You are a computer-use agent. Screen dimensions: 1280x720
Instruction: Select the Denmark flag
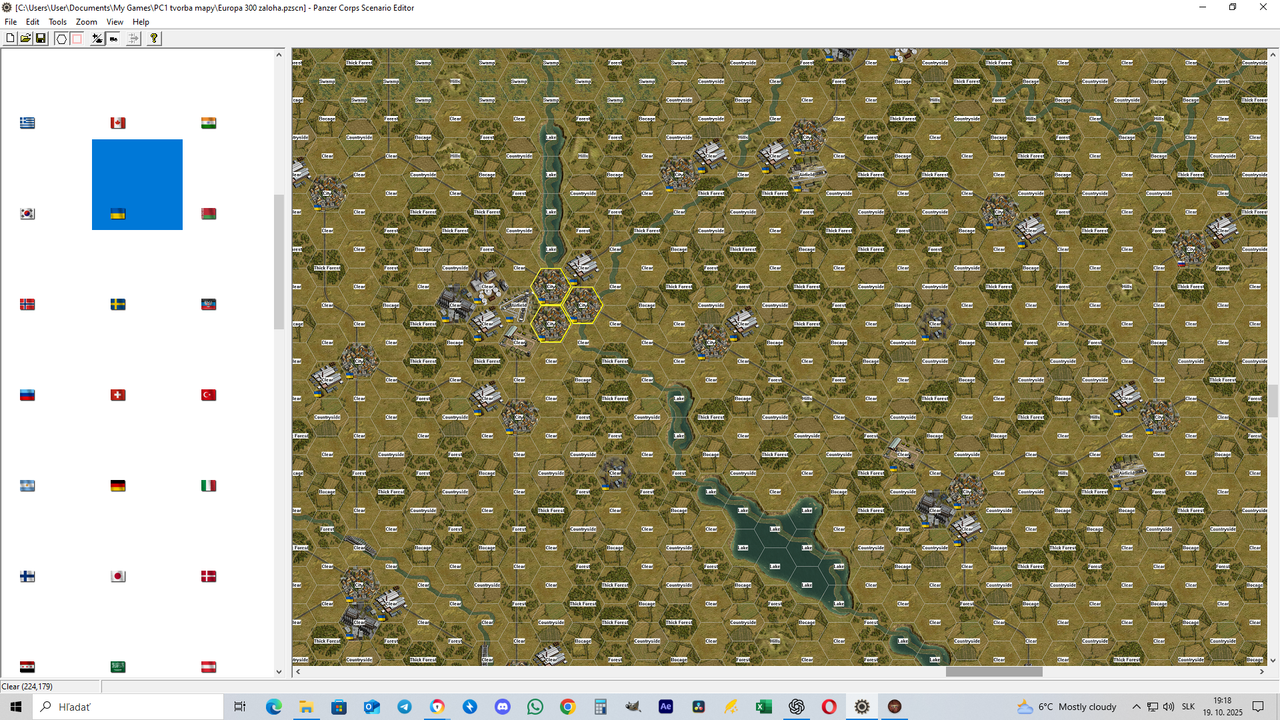coord(208,576)
